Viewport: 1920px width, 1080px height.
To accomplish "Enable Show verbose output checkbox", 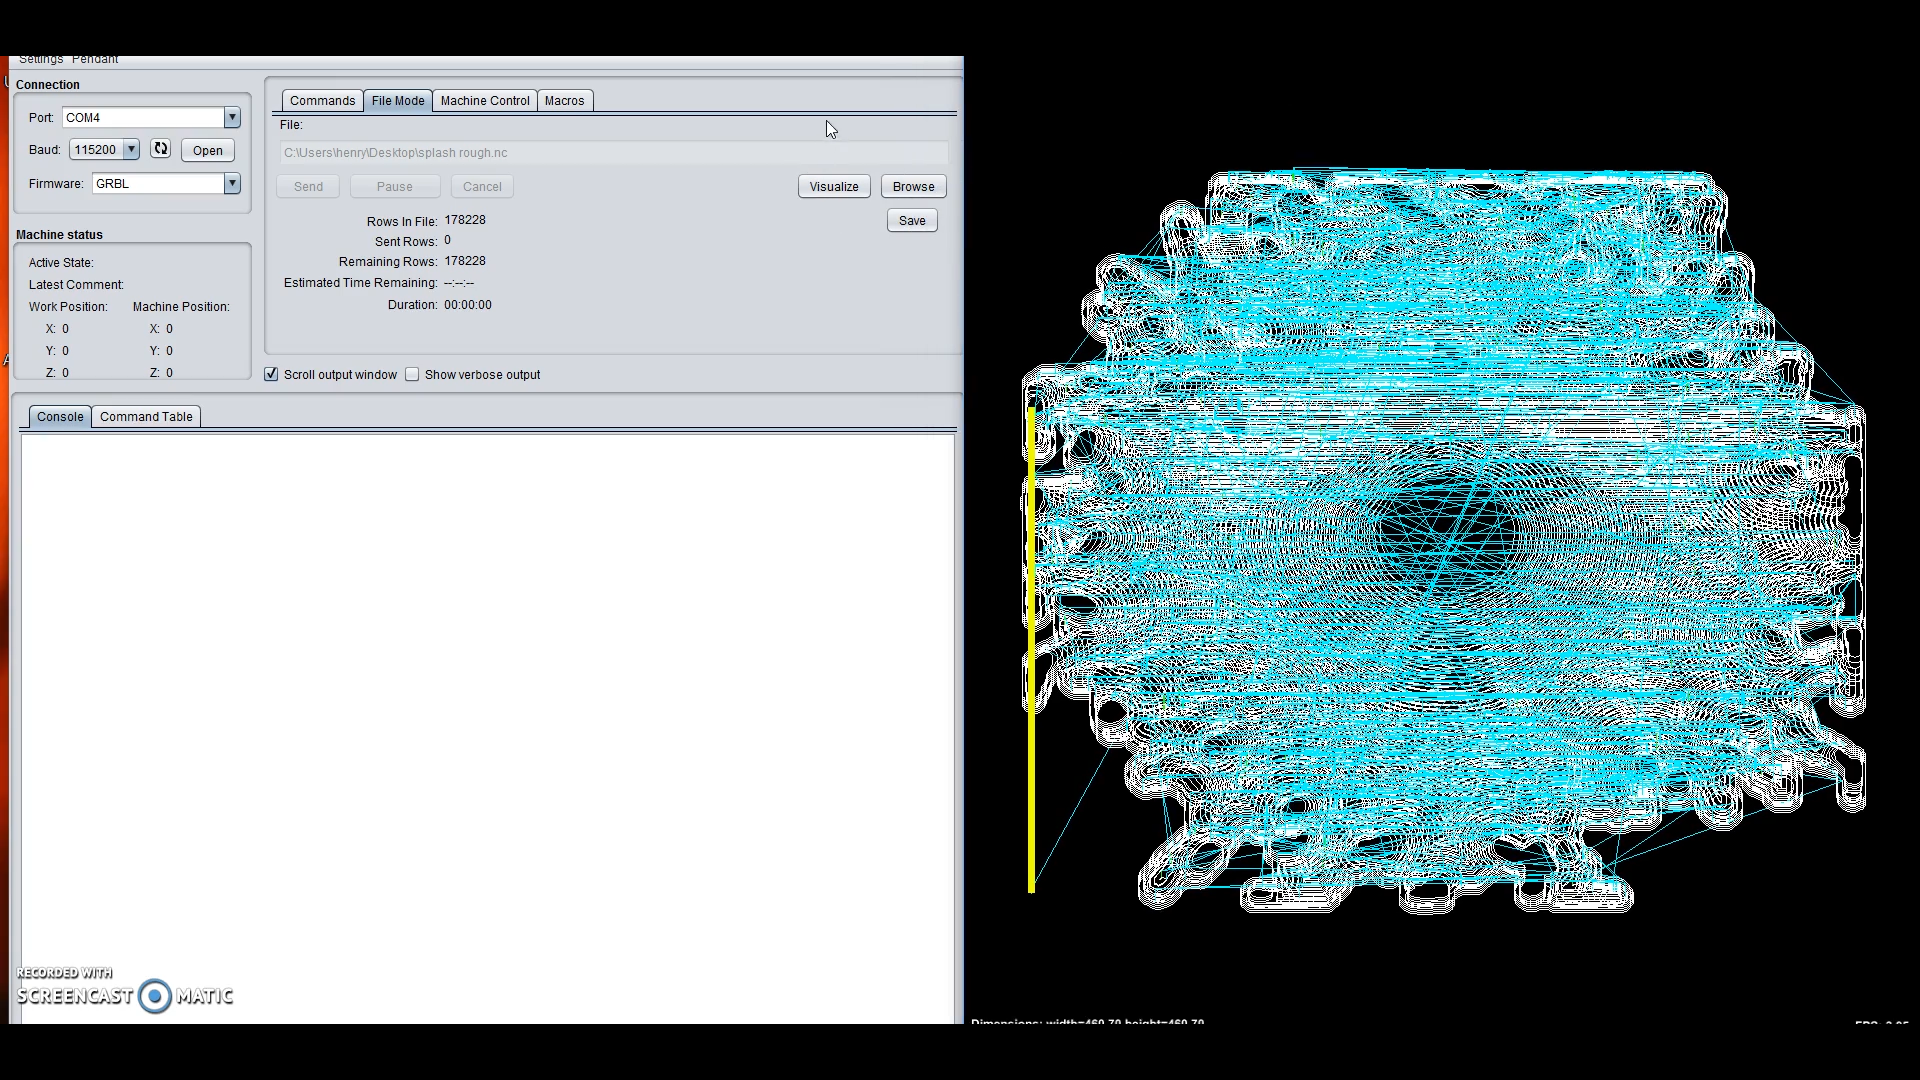I will (x=414, y=375).
